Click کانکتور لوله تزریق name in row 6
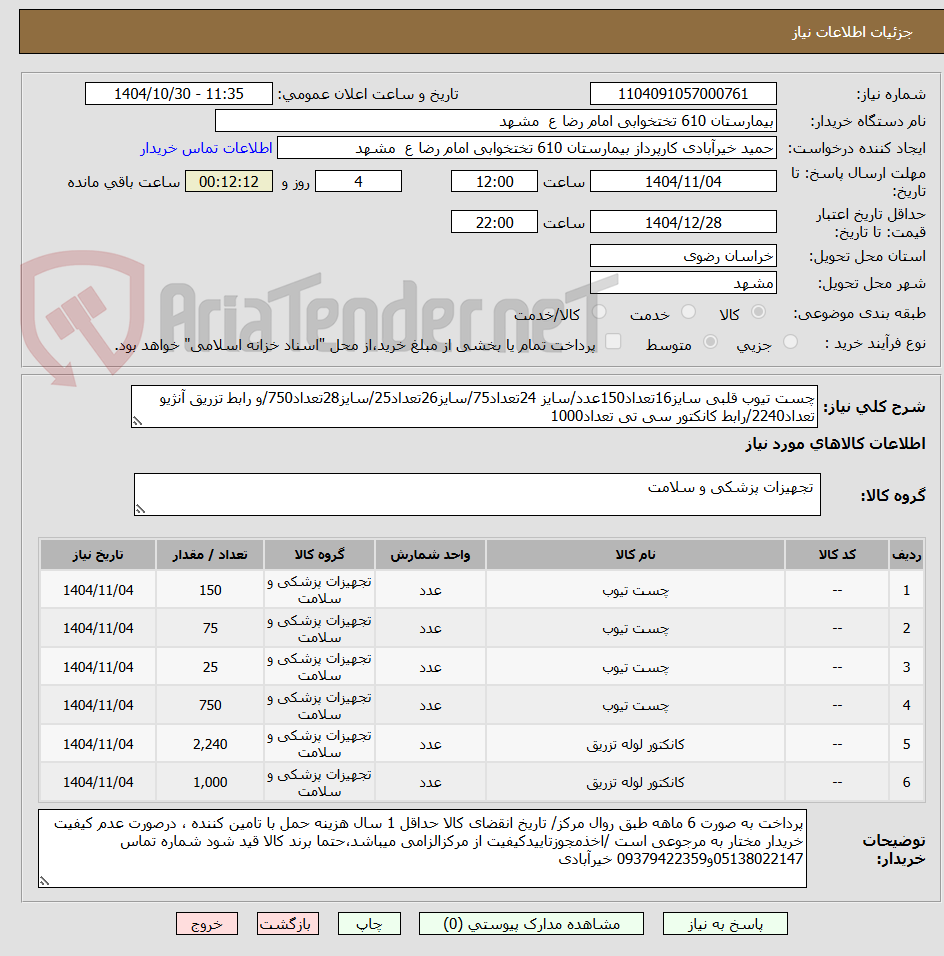 pos(635,782)
